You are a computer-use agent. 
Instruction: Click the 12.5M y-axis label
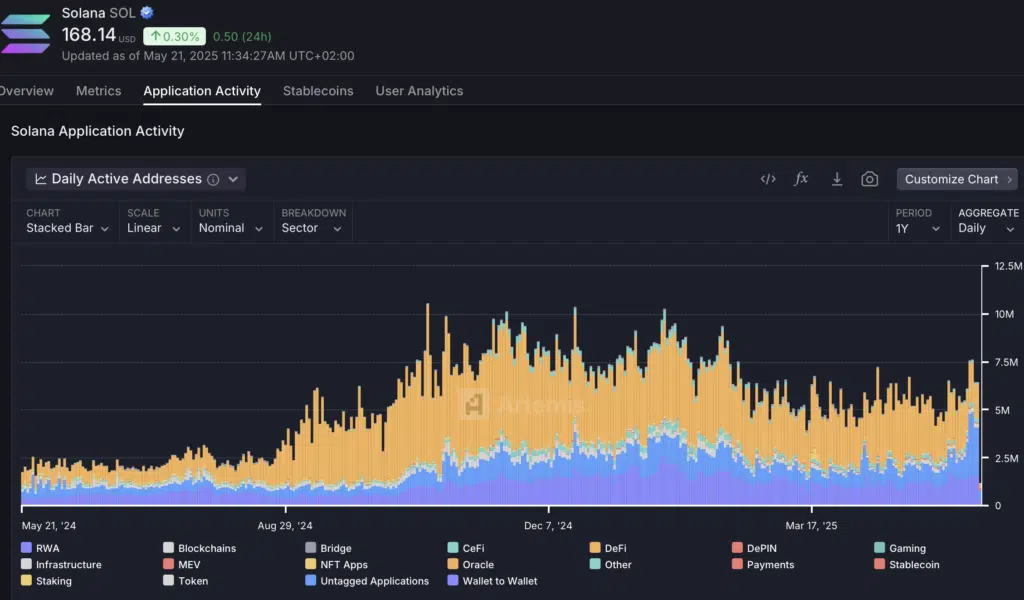1008,266
